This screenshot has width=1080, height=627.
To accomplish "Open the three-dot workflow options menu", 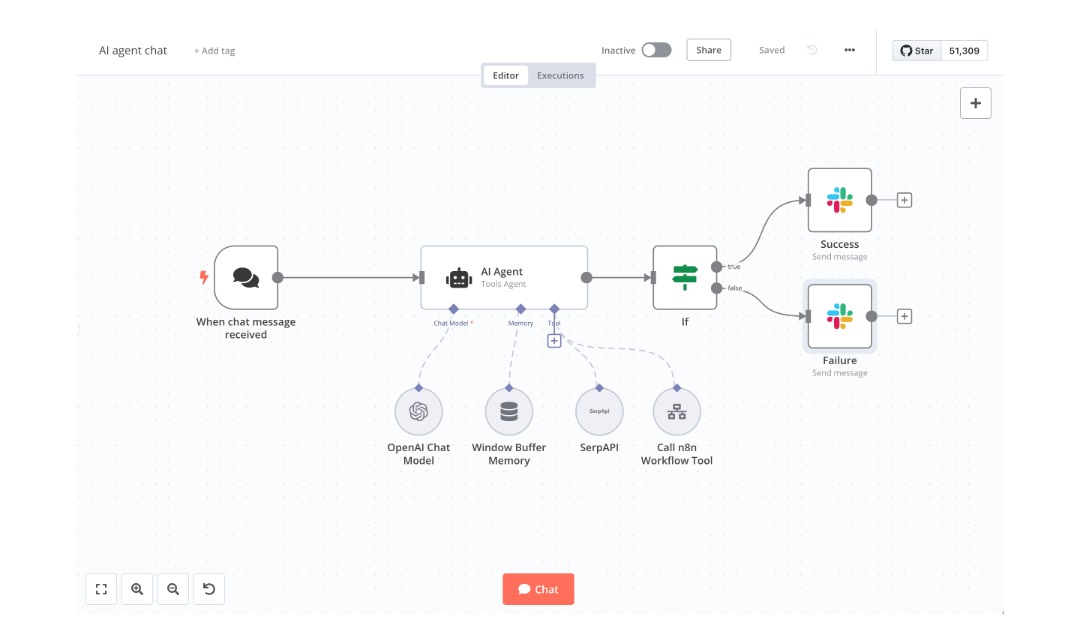I will tap(849, 50).
